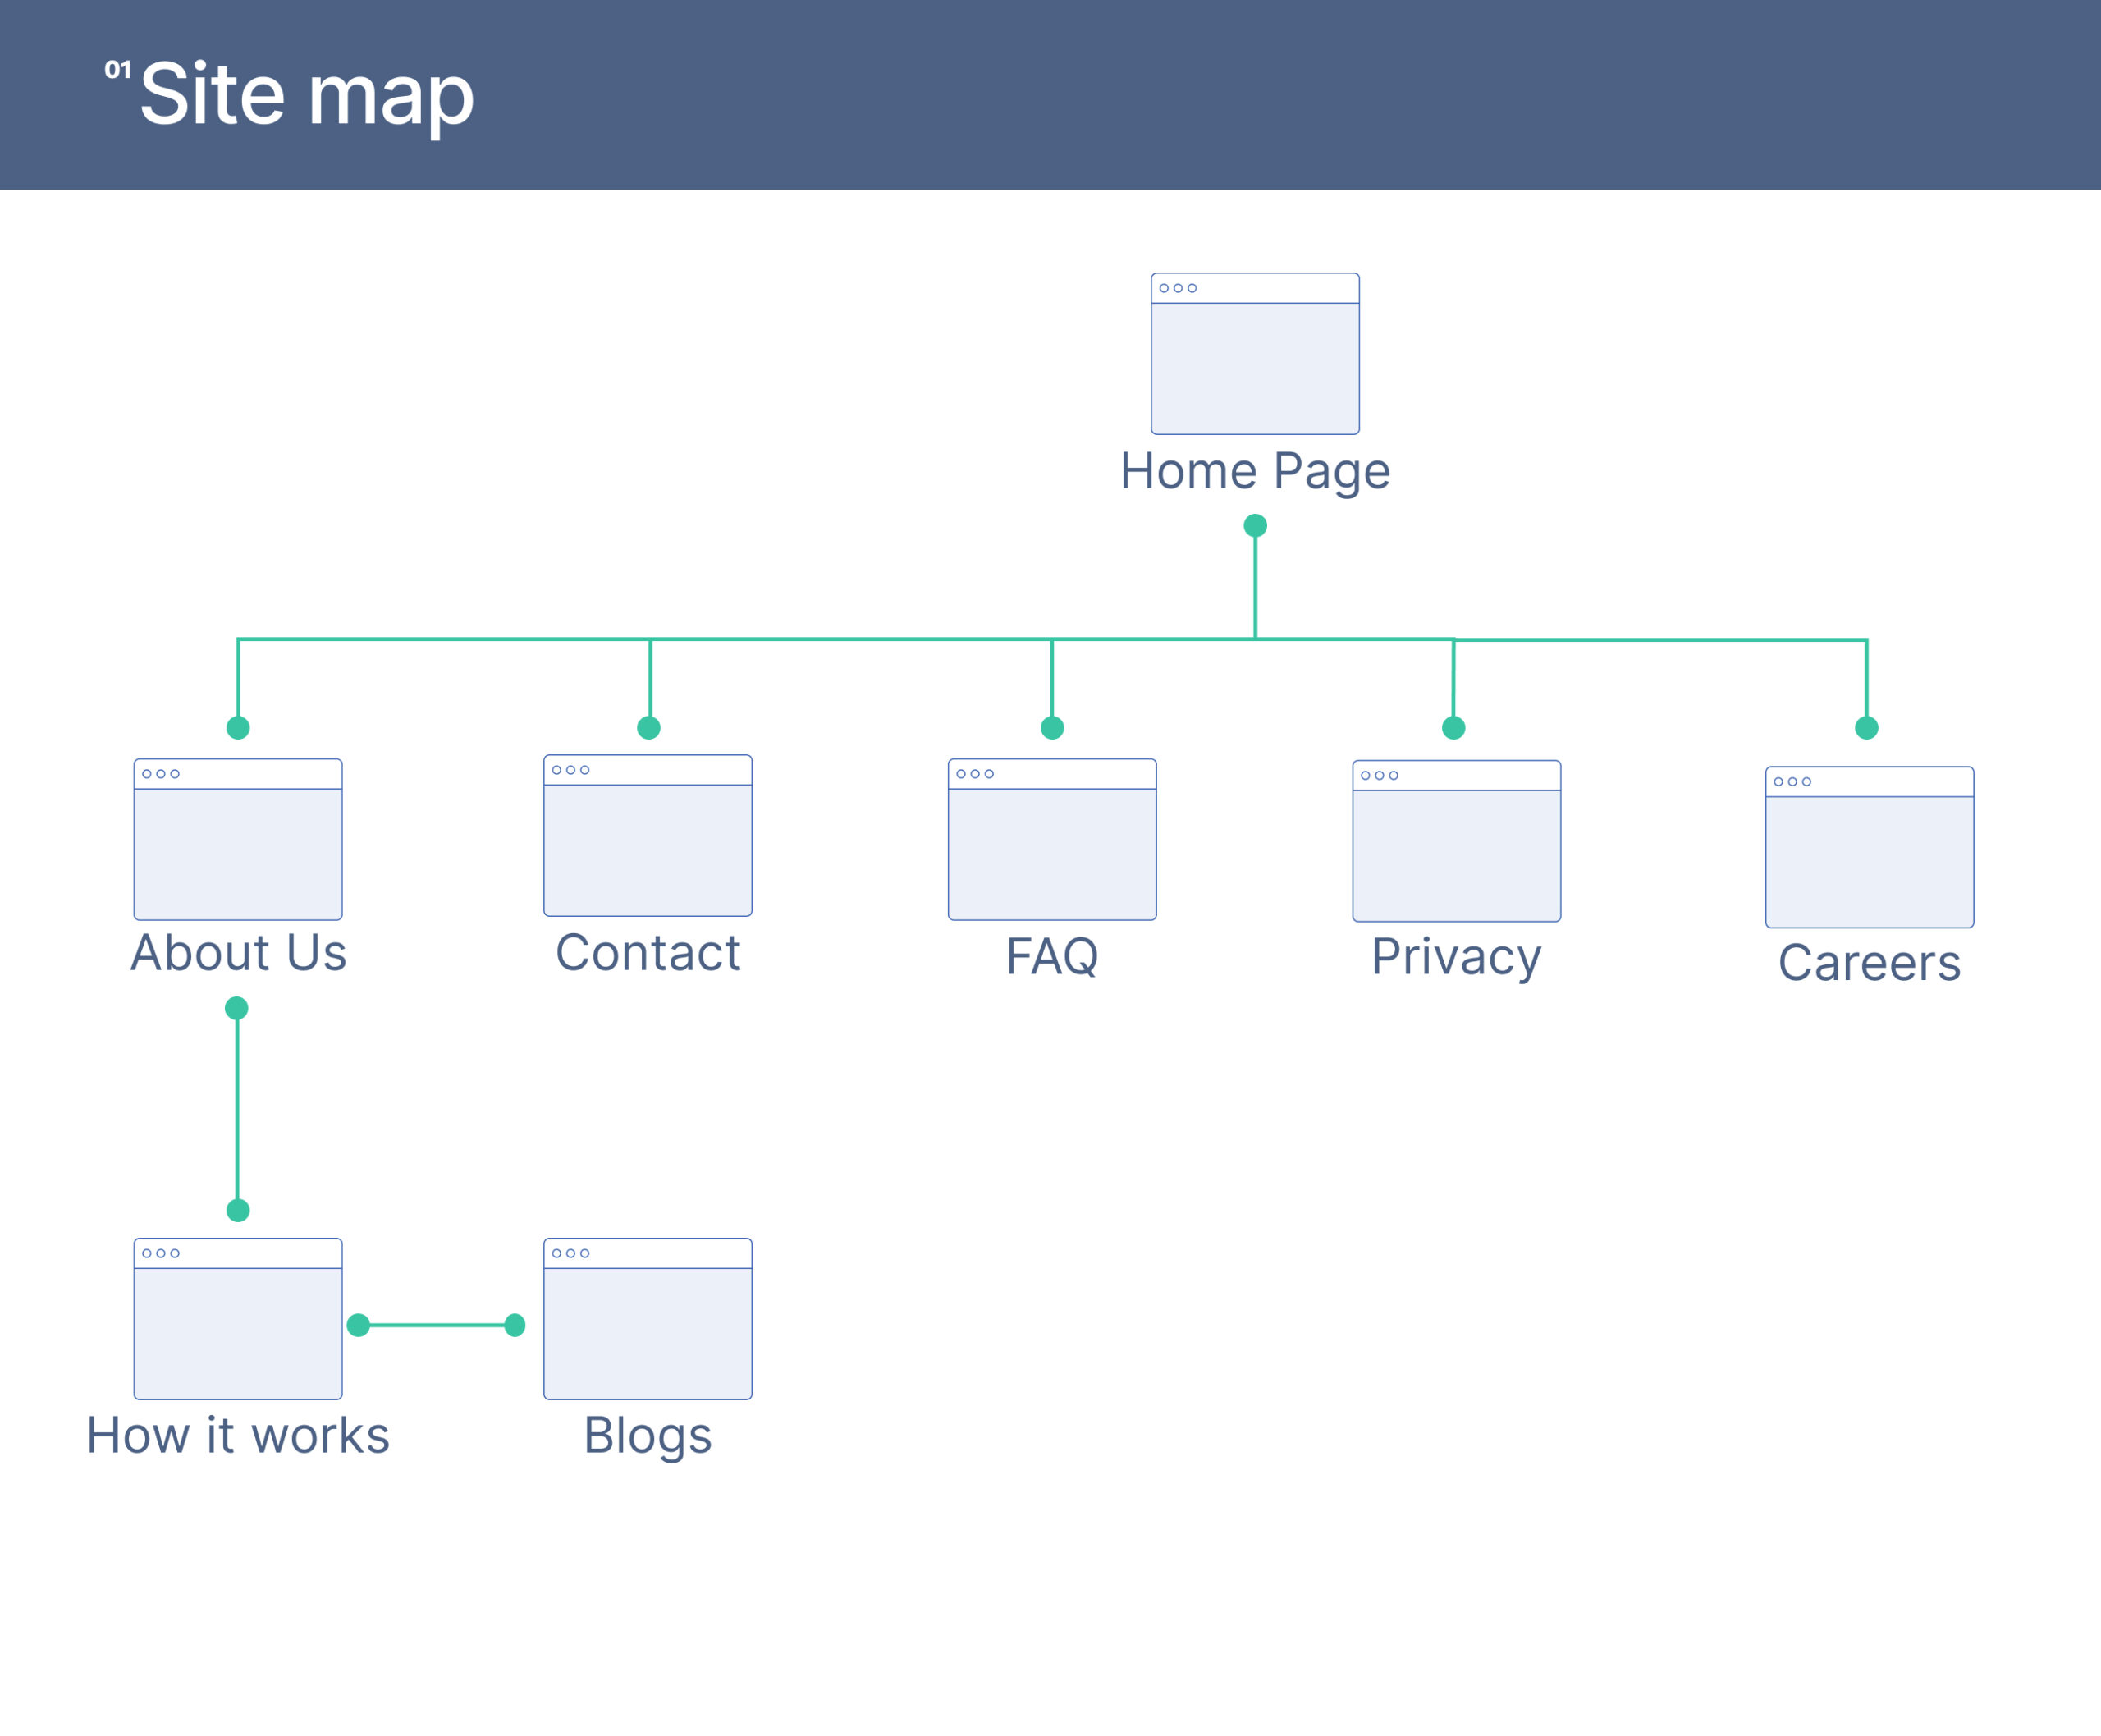2101x1736 pixels.
Task: Click the About Us text label
Action: tap(238, 953)
